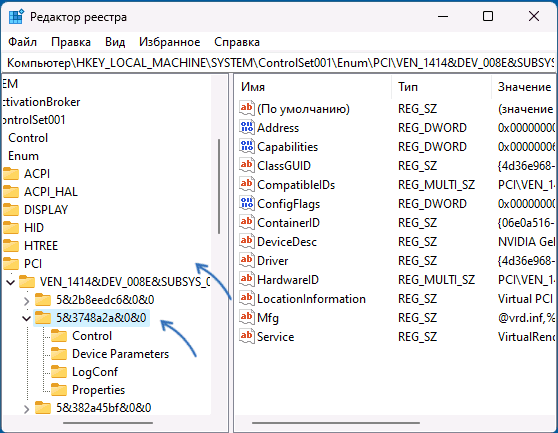Click the HardwareID value icon

coord(247,280)
